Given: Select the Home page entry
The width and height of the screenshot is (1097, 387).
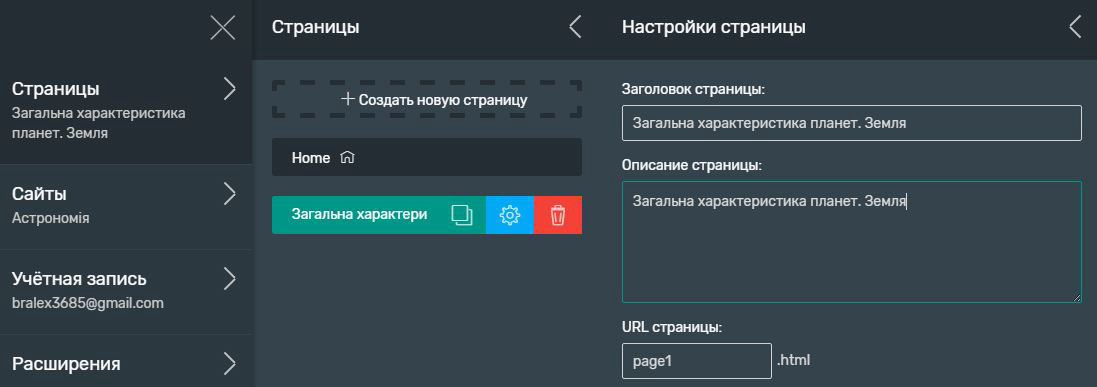Looking at the screenshot, I should [x=427, y=157].
